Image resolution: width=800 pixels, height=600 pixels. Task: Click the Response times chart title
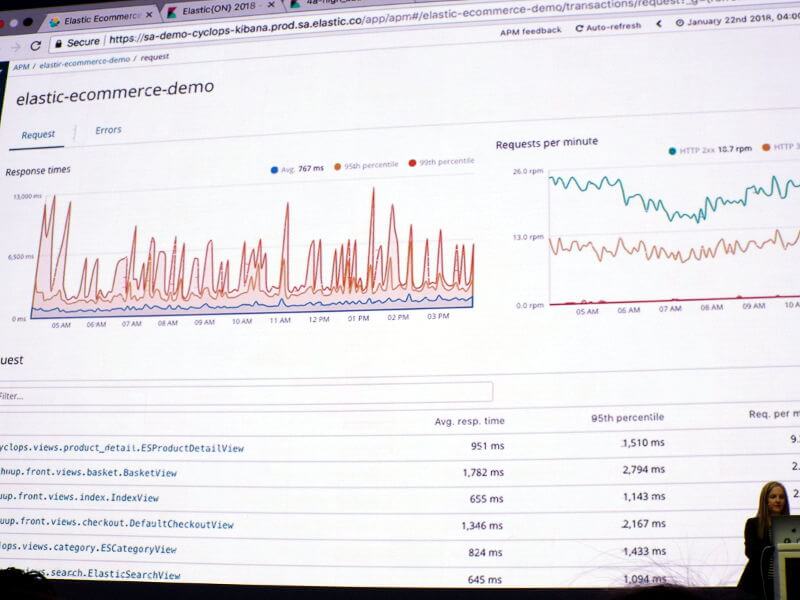click(x=38, y=171)
